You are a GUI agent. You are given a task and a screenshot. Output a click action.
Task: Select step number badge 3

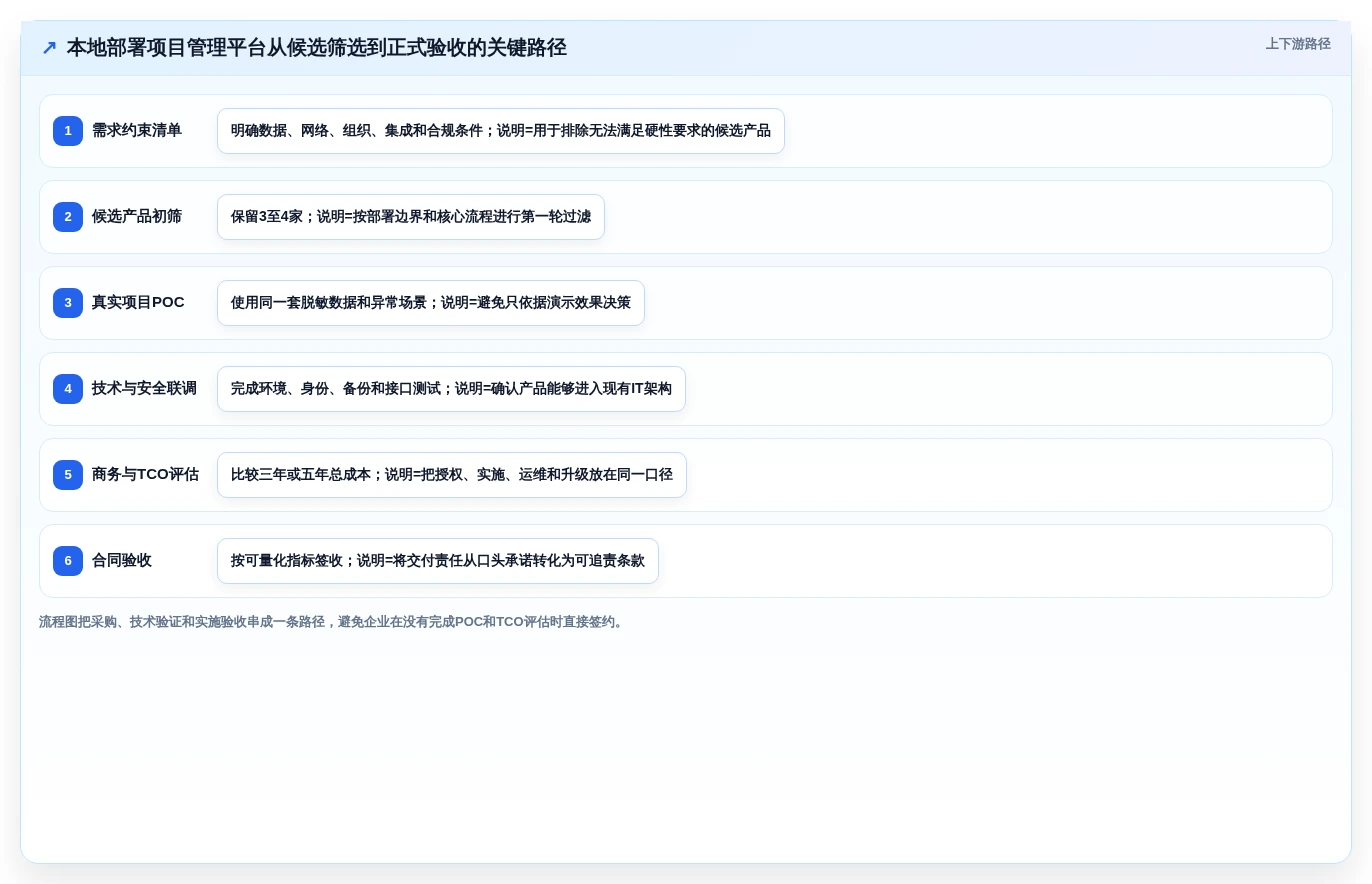coord(68,303)
